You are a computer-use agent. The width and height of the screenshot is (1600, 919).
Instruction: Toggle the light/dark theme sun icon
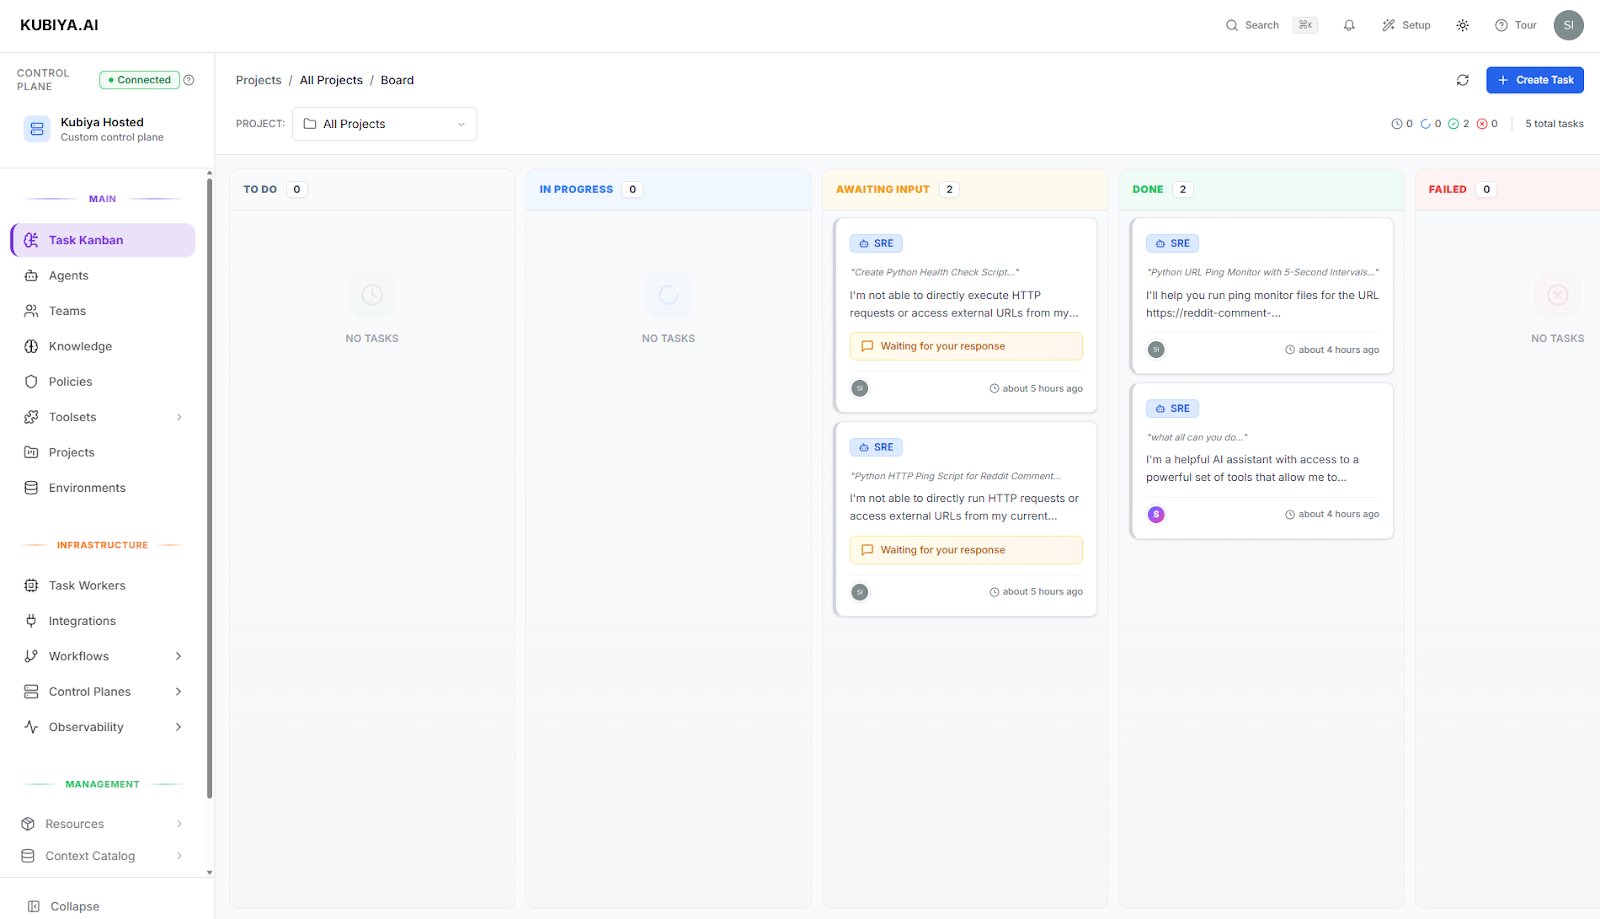point(1462,25)
